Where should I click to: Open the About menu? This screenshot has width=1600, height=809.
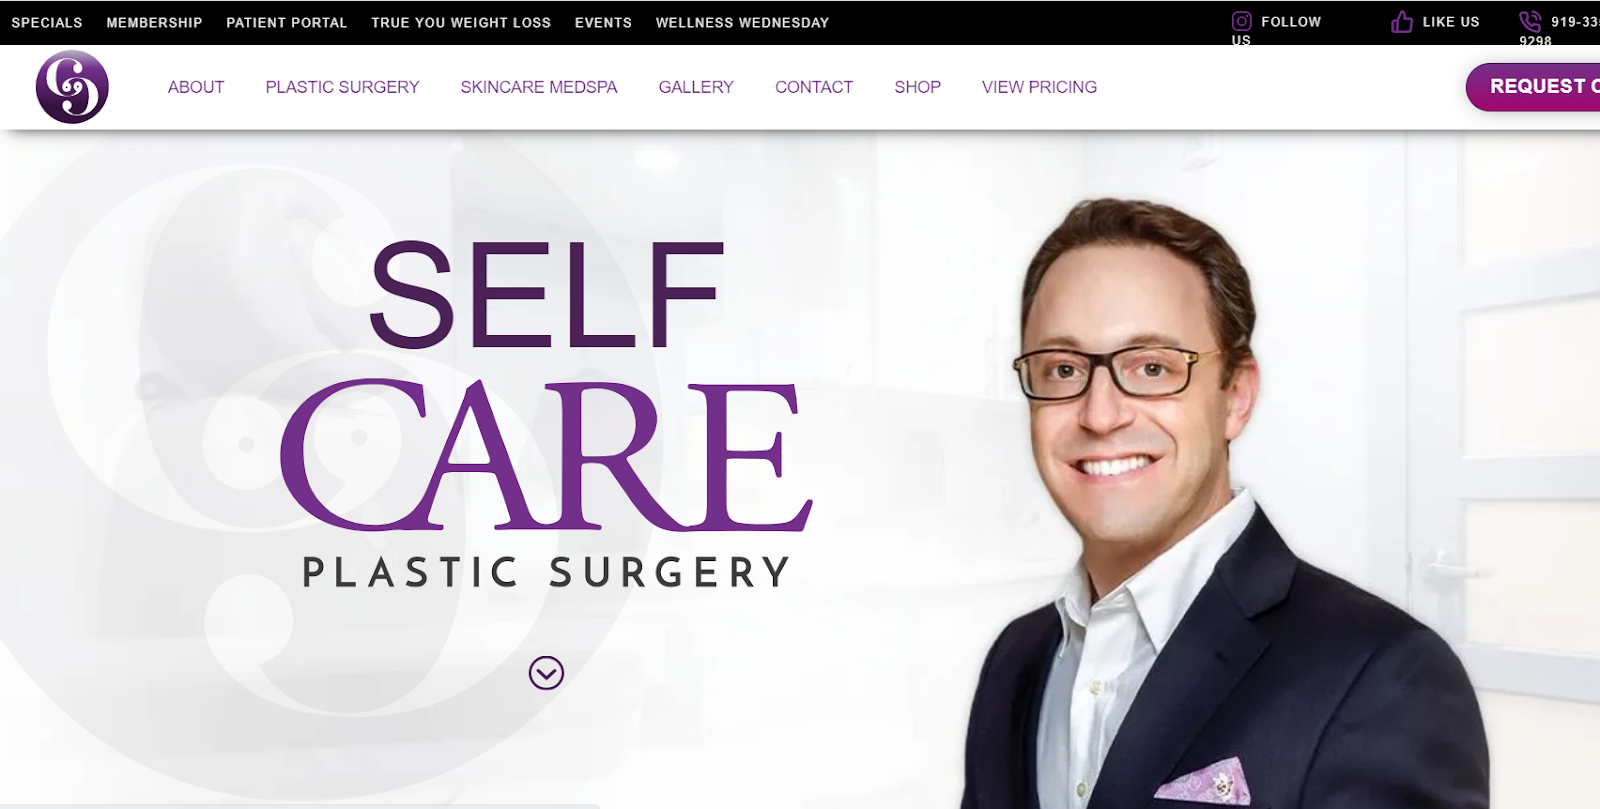[x=196, y=87]
